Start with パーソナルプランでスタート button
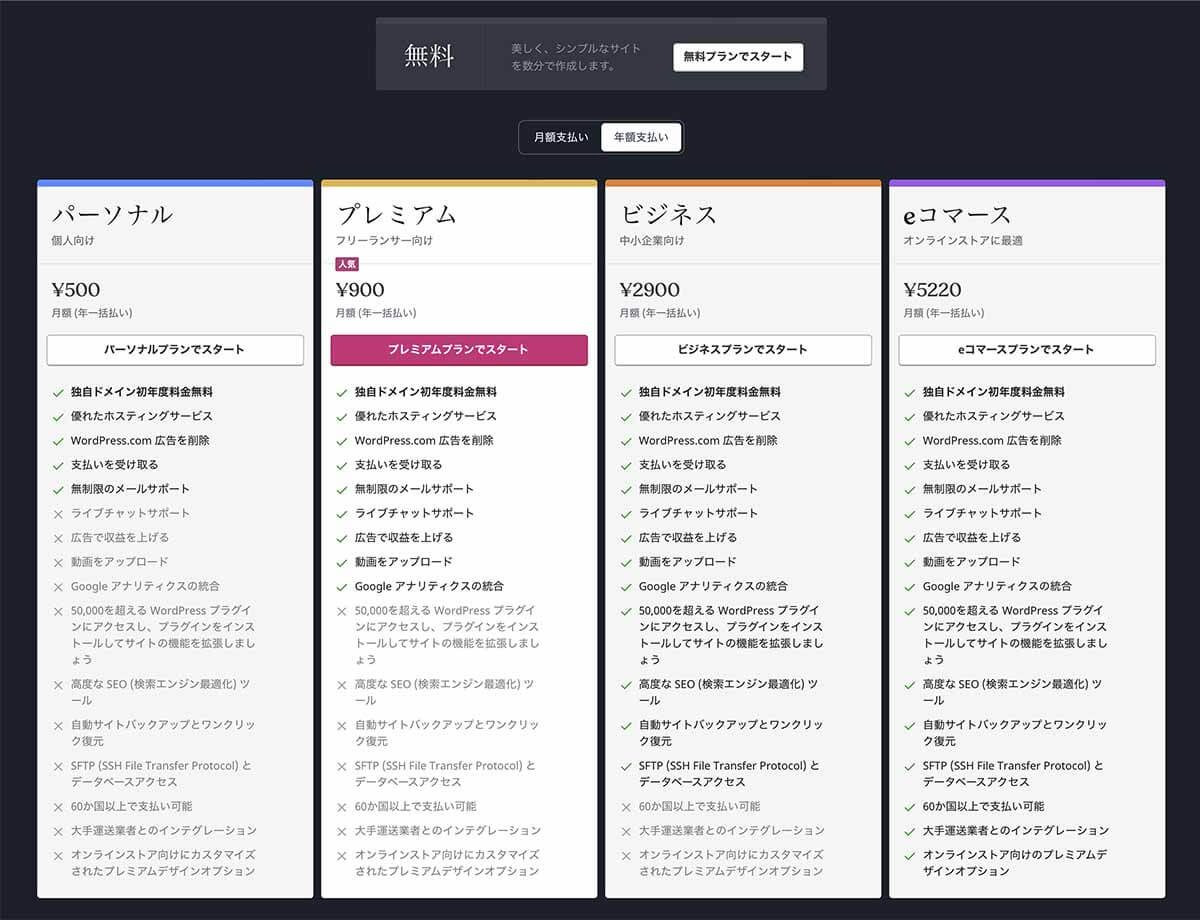Image resolution: width=1200 pixels, height=920 pixels. click(175, 350)
